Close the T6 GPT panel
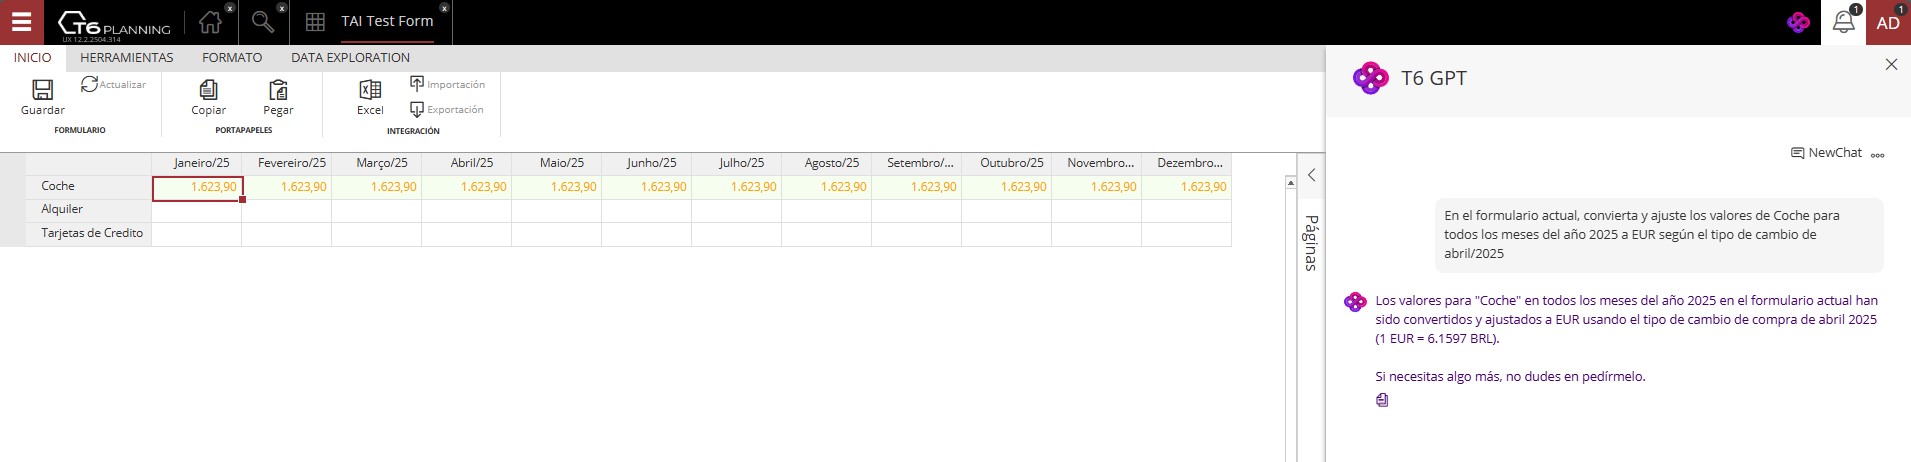Viewport: 1911px width, 462px height. pyautogui.click(x=1891, y=64)
